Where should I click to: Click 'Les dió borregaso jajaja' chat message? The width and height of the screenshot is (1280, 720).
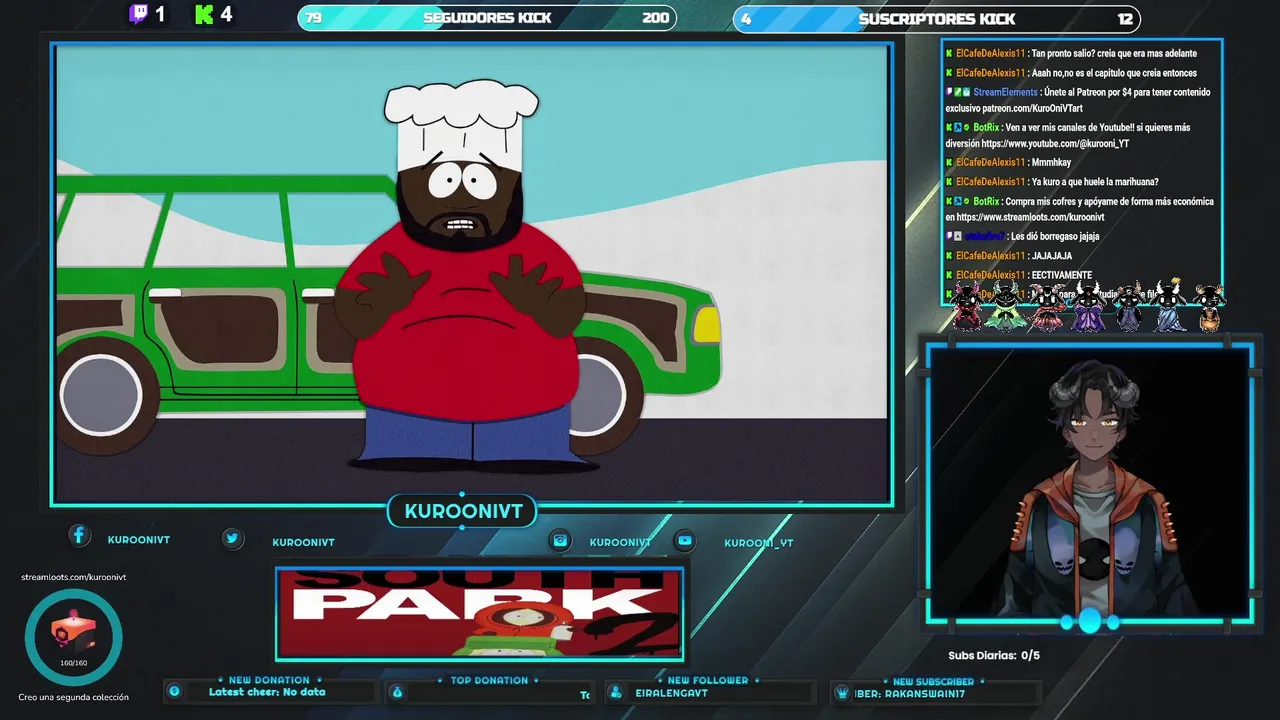click(1055, 237)
